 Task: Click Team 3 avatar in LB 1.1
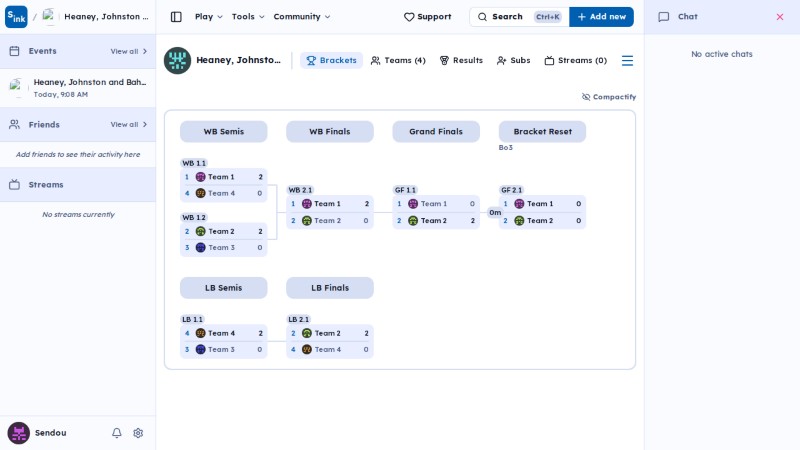coord(201,349)
